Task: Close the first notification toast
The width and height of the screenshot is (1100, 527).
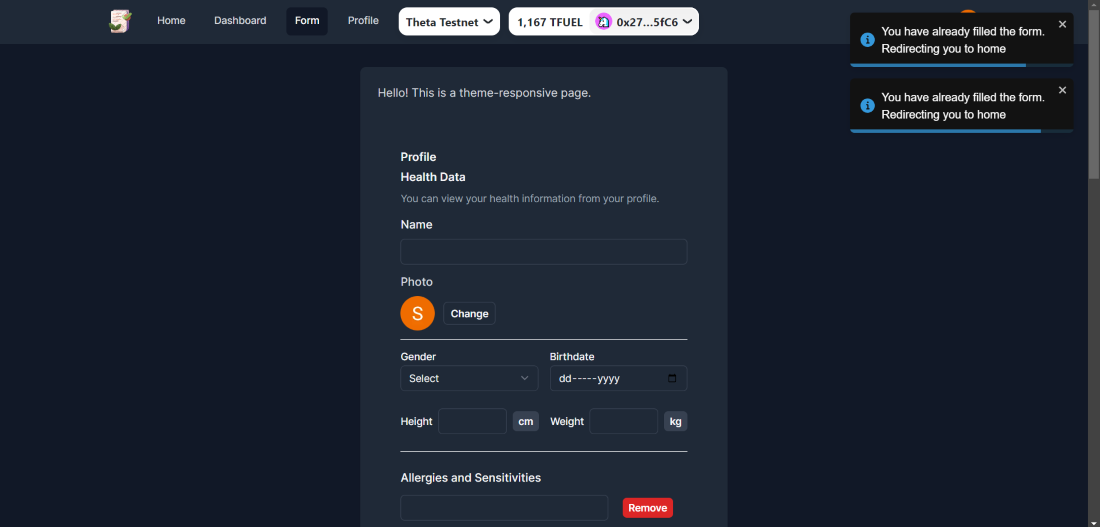Action: pyautogui.click(x=1062, y=24)
